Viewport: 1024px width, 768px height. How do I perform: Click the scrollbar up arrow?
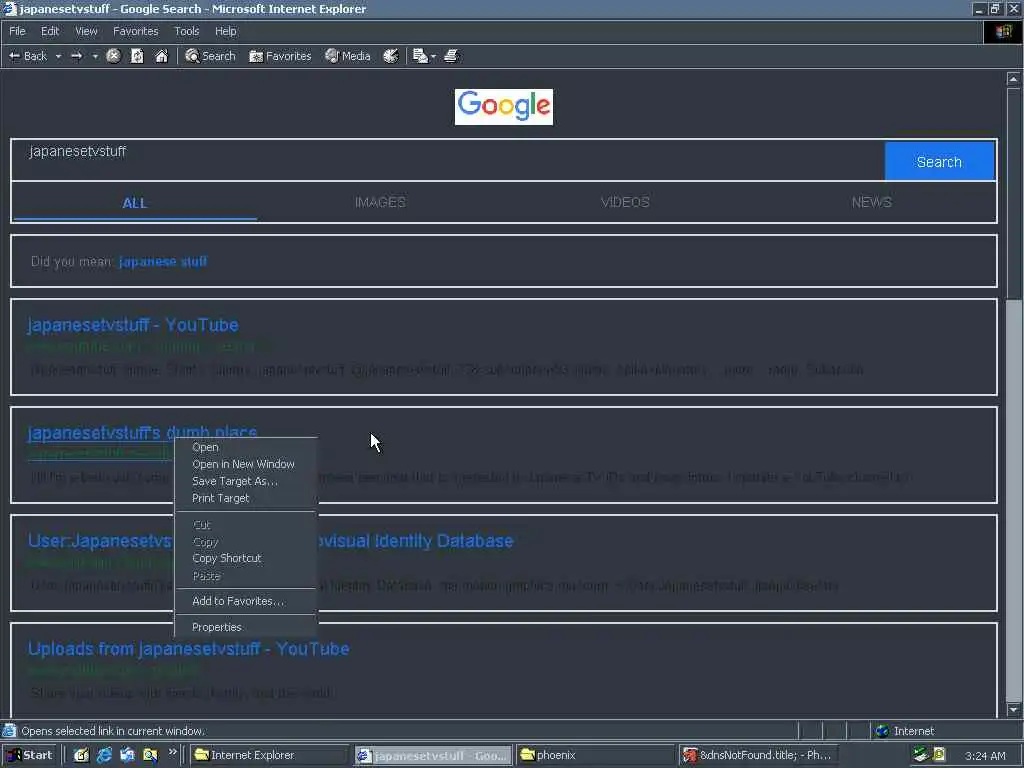point(1013,79)
